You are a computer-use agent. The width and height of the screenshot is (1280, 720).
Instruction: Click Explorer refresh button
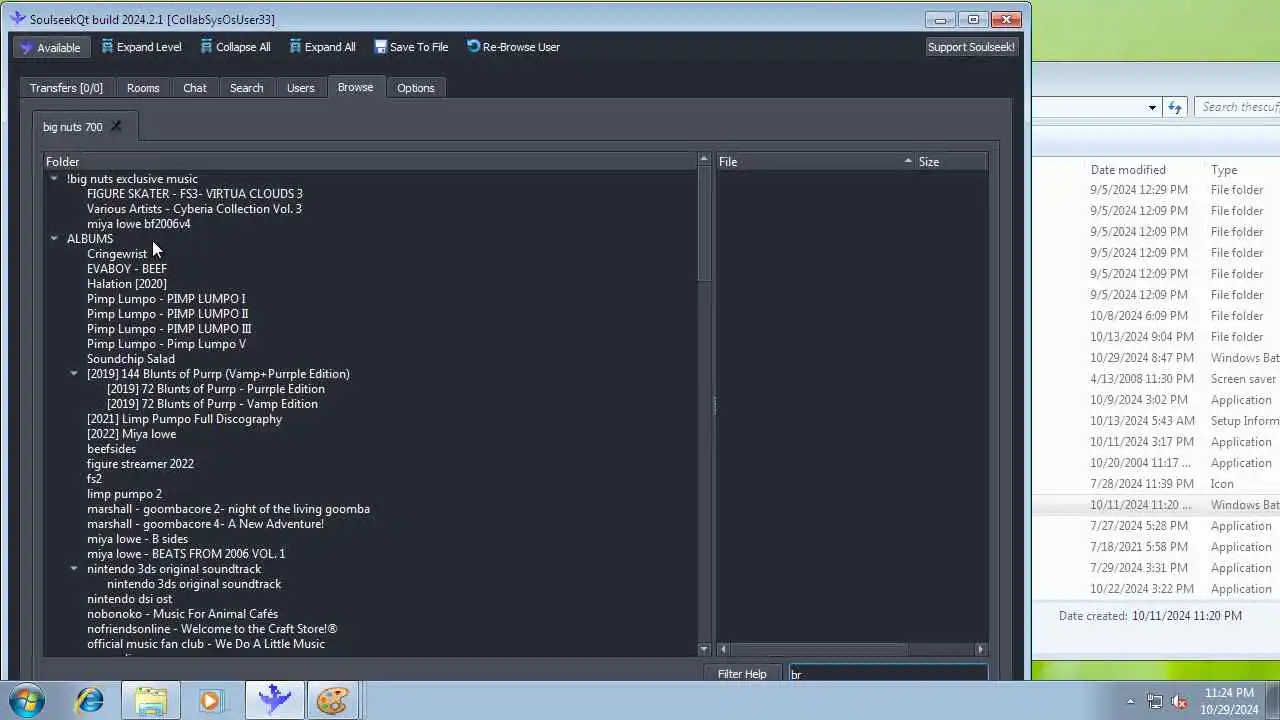point(1175,107)
